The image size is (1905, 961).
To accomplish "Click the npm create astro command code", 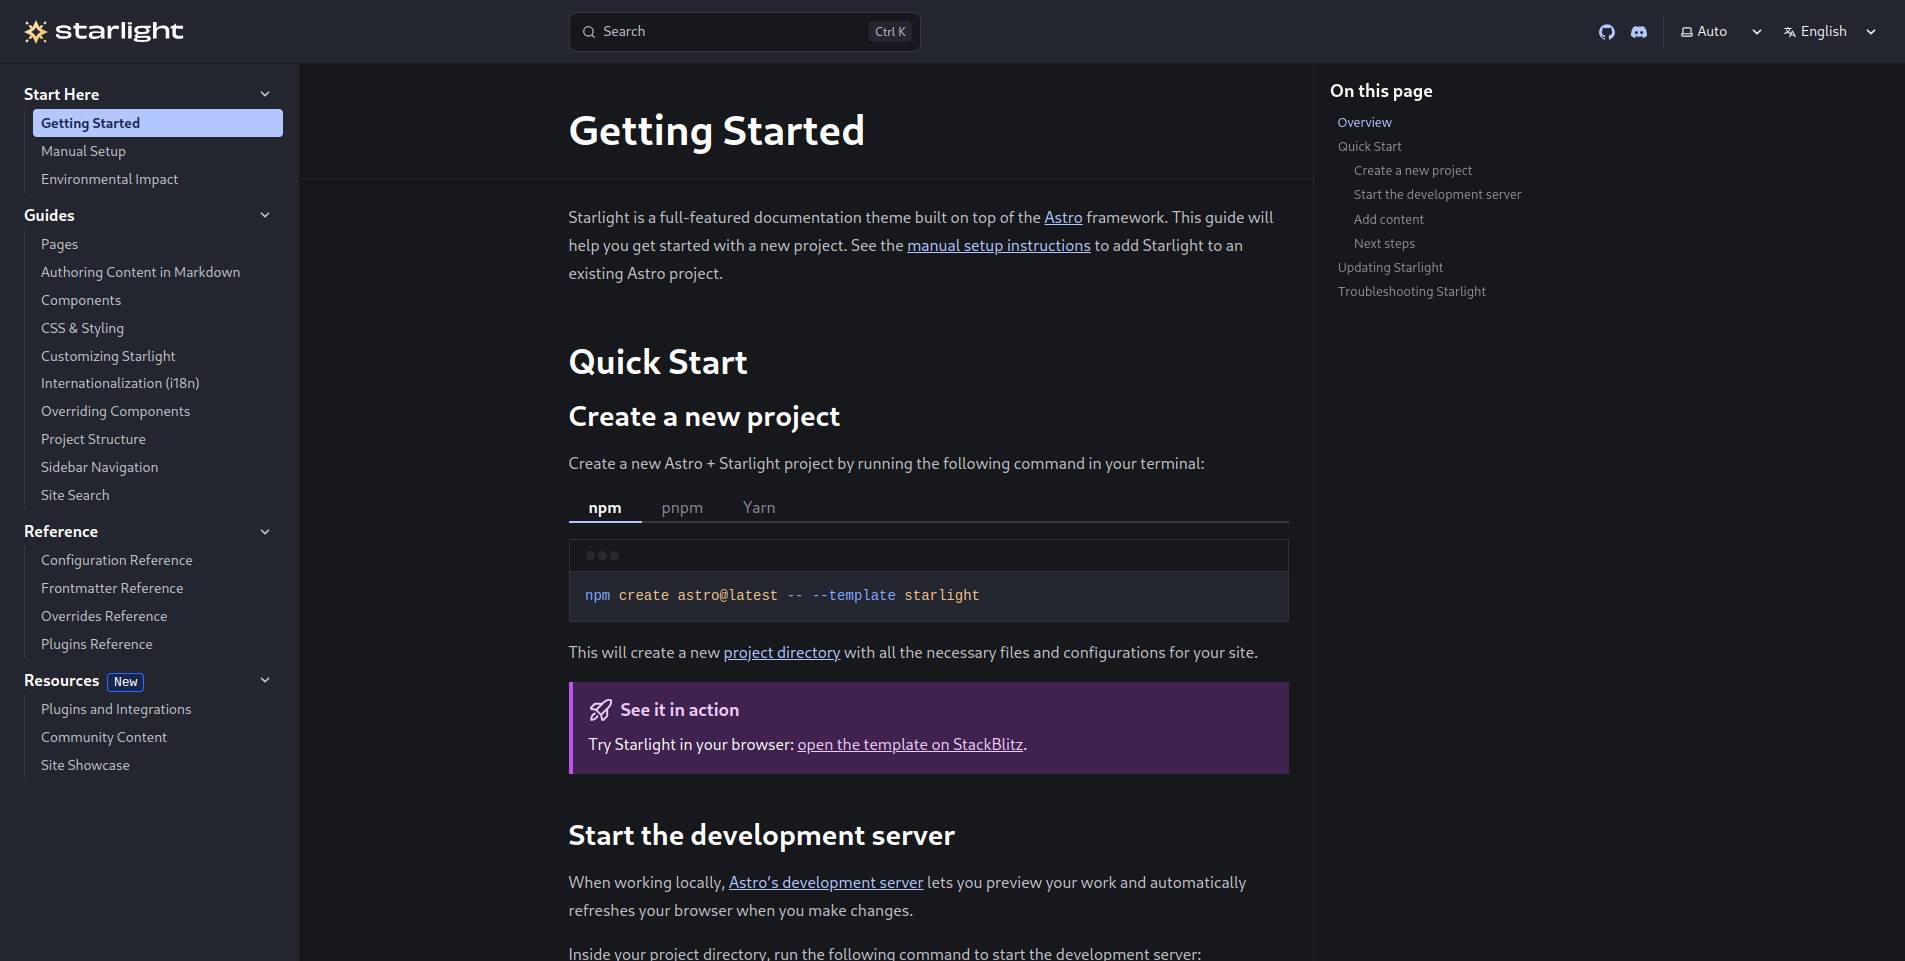I will [x=781, y=595].
